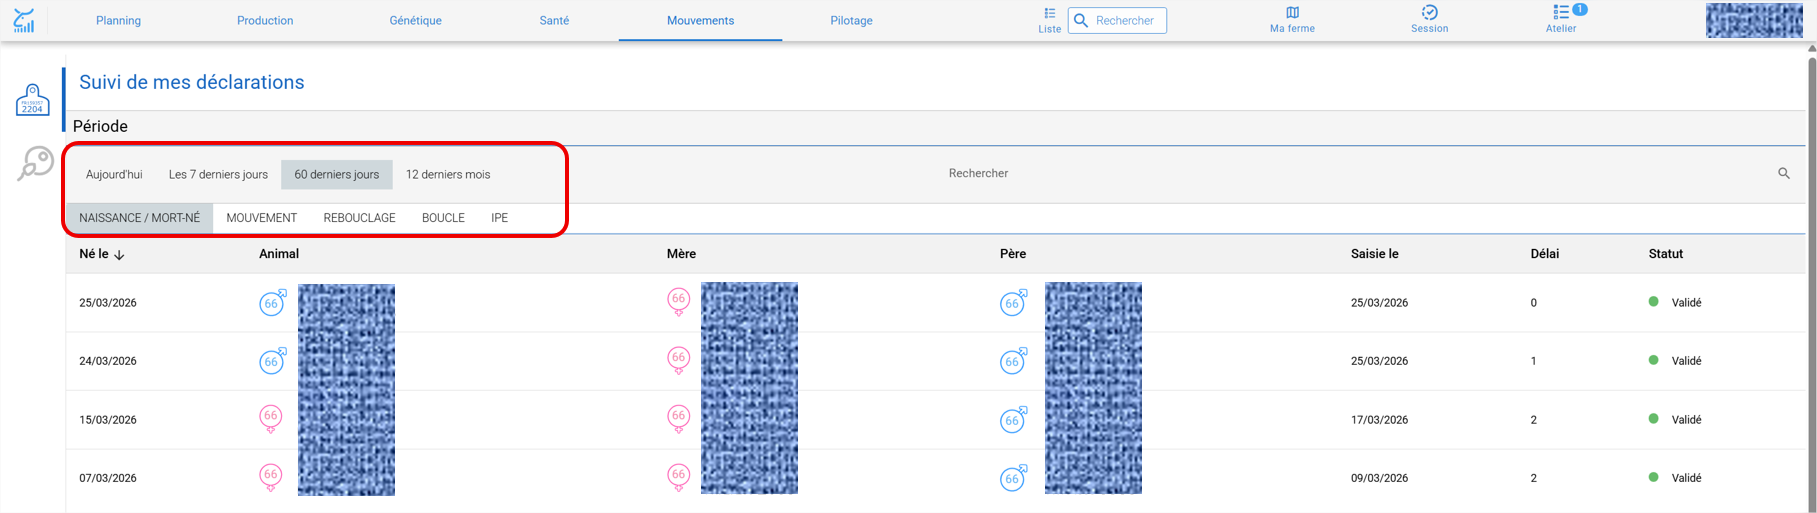Click mother icon in 24/03/2026 birth row
Screen dimensions: 1817x513
point(679,361)
